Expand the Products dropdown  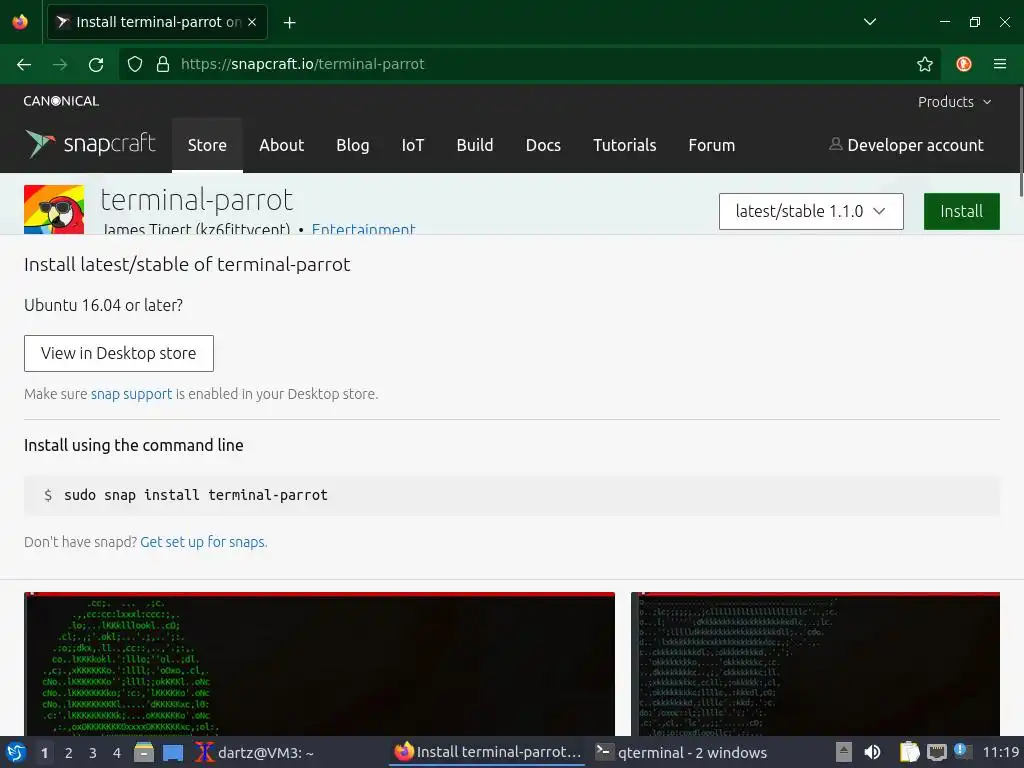(x=954, y=102)
